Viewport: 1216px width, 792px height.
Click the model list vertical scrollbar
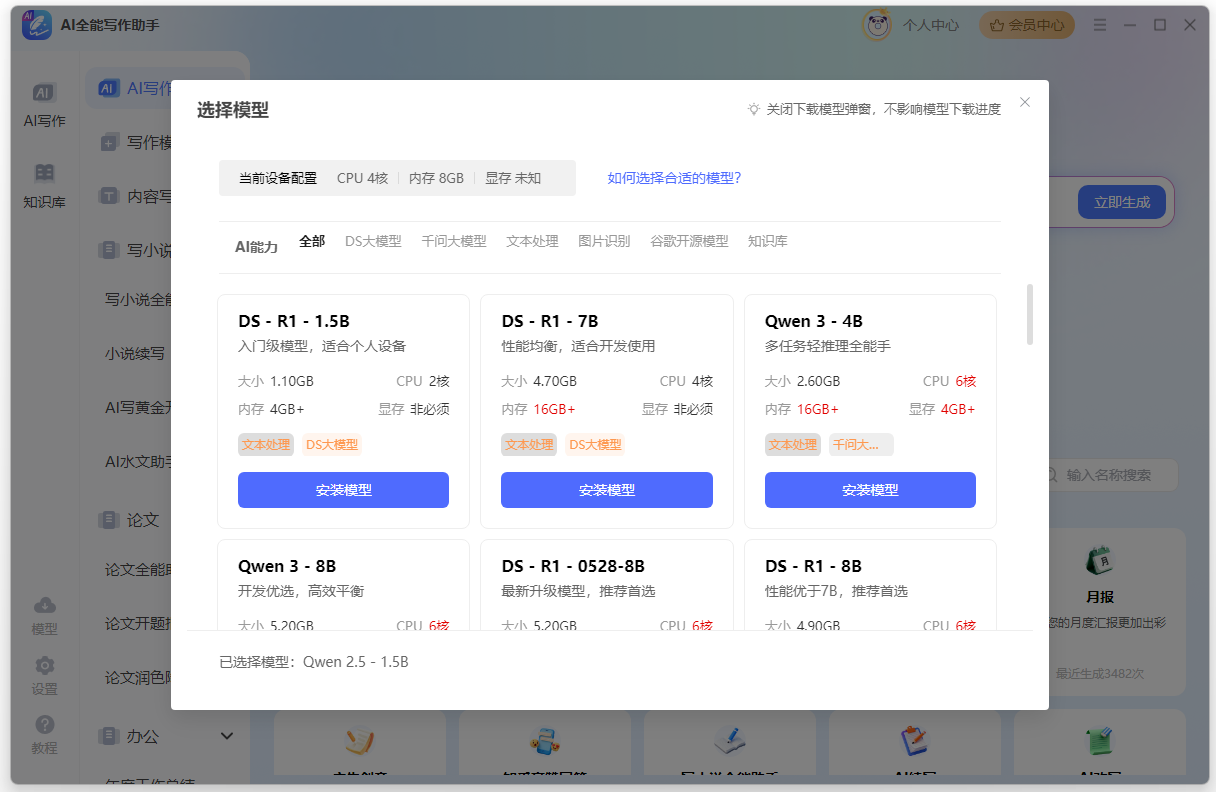pyautogui.click(x=1029, y=314)
